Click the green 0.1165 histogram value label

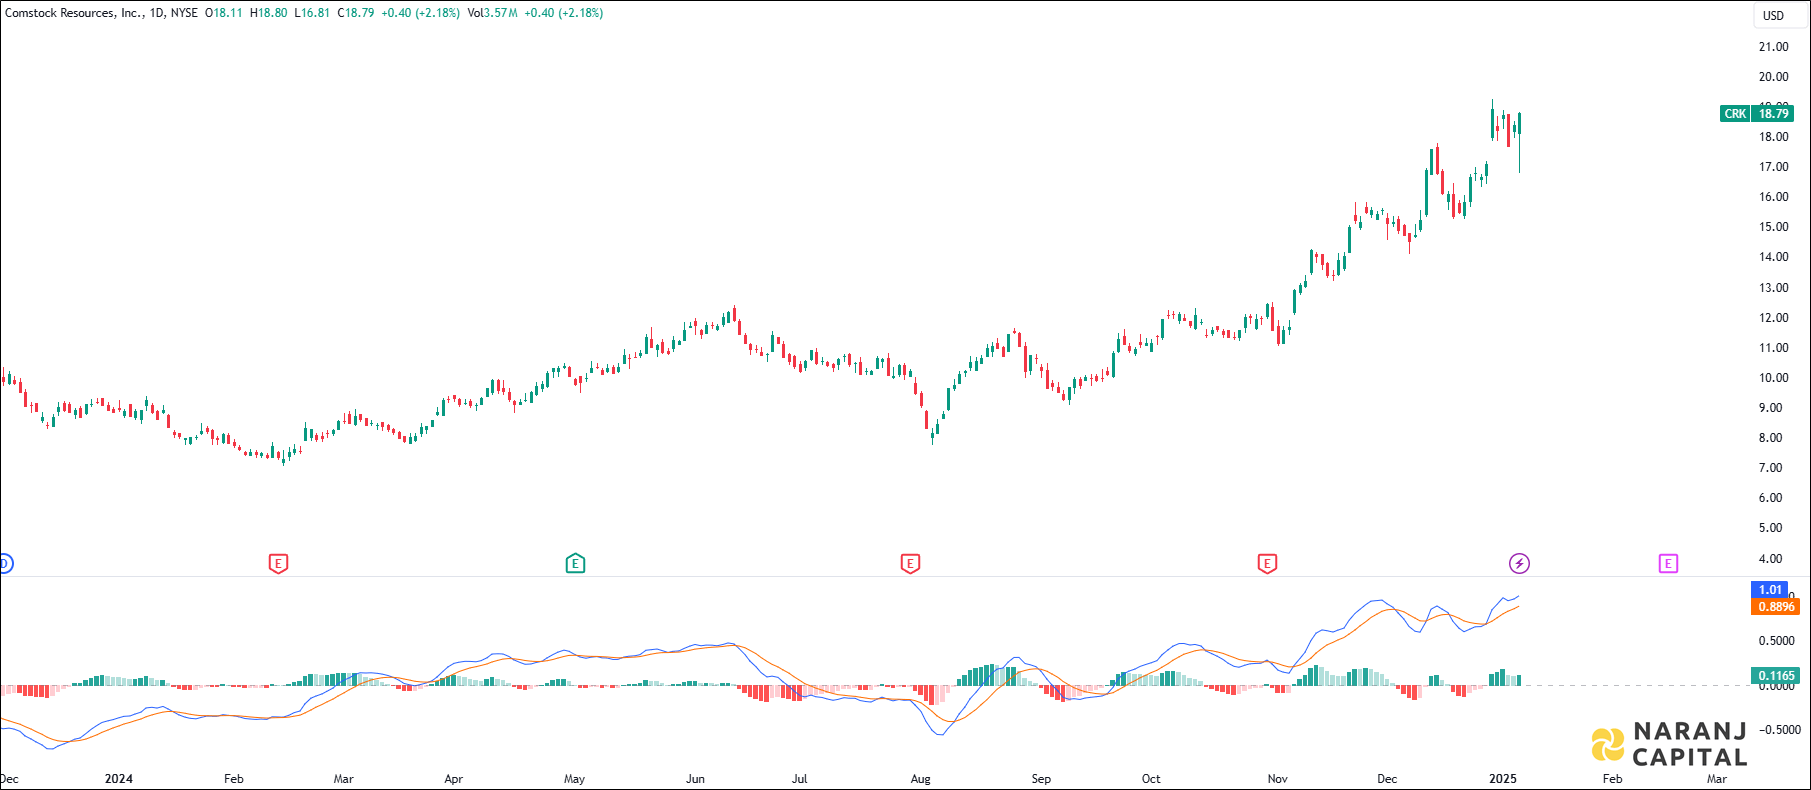point(1776,676)
